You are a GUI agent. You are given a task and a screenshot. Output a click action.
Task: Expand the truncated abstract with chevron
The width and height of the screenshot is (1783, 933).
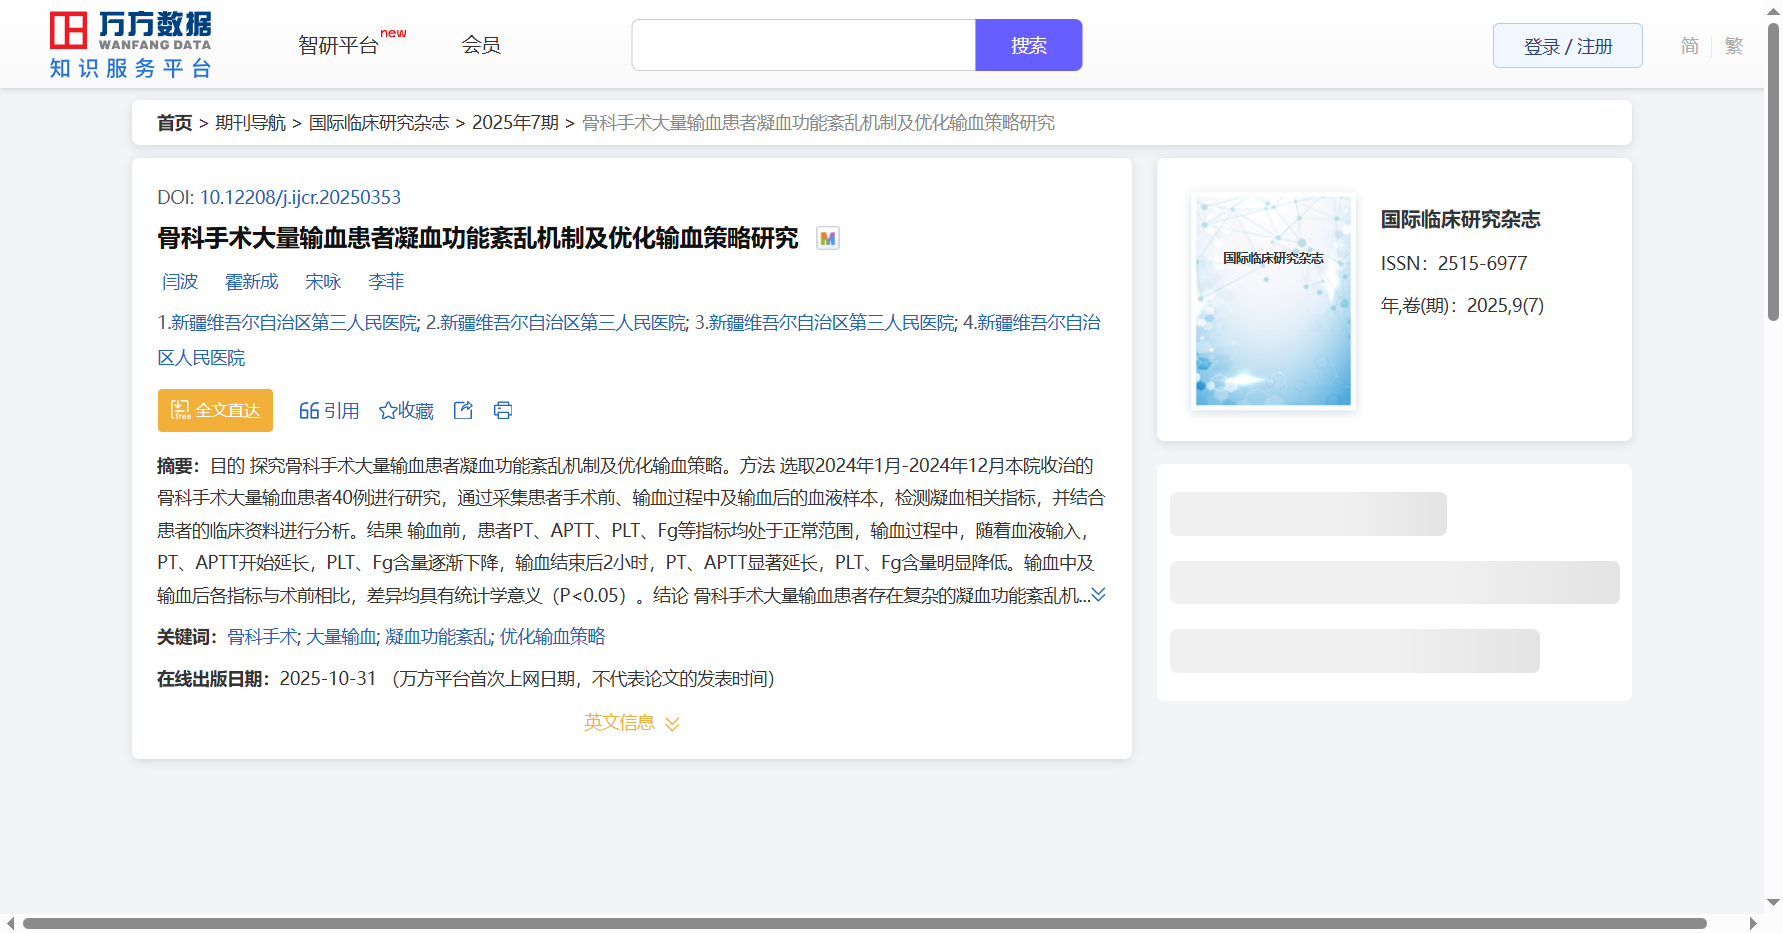(1098, 595)
